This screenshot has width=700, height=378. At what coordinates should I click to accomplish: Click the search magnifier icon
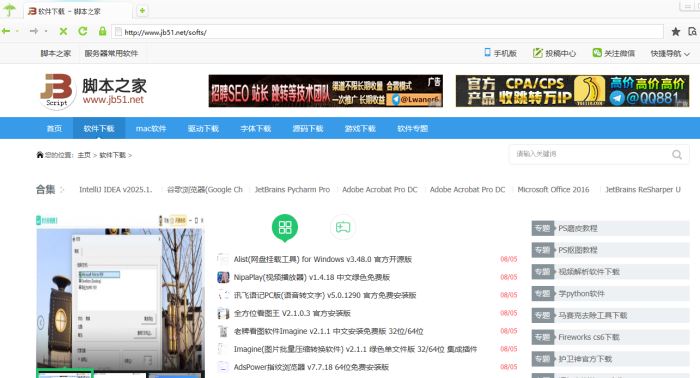click(677, 154)
